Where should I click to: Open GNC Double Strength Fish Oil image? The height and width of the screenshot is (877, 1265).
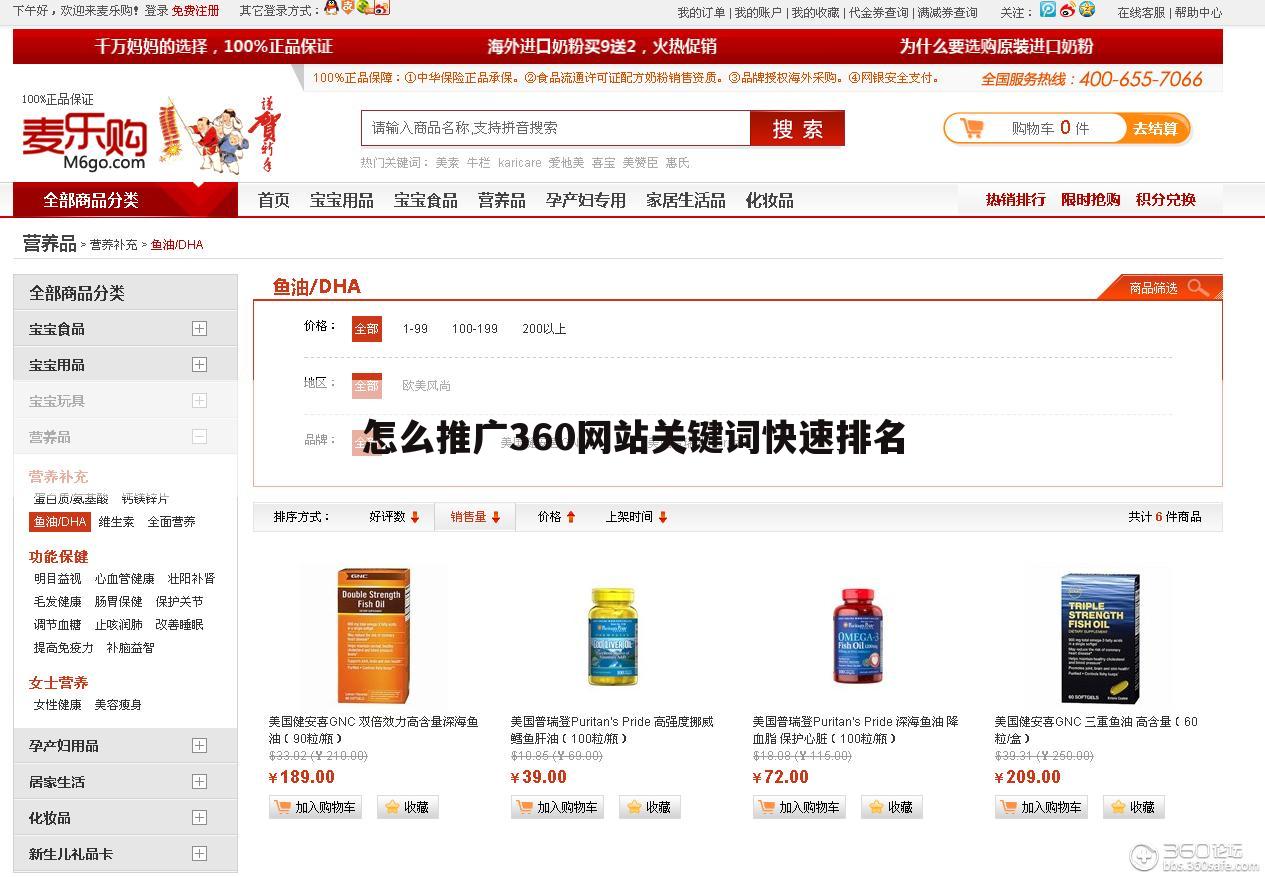373,636
